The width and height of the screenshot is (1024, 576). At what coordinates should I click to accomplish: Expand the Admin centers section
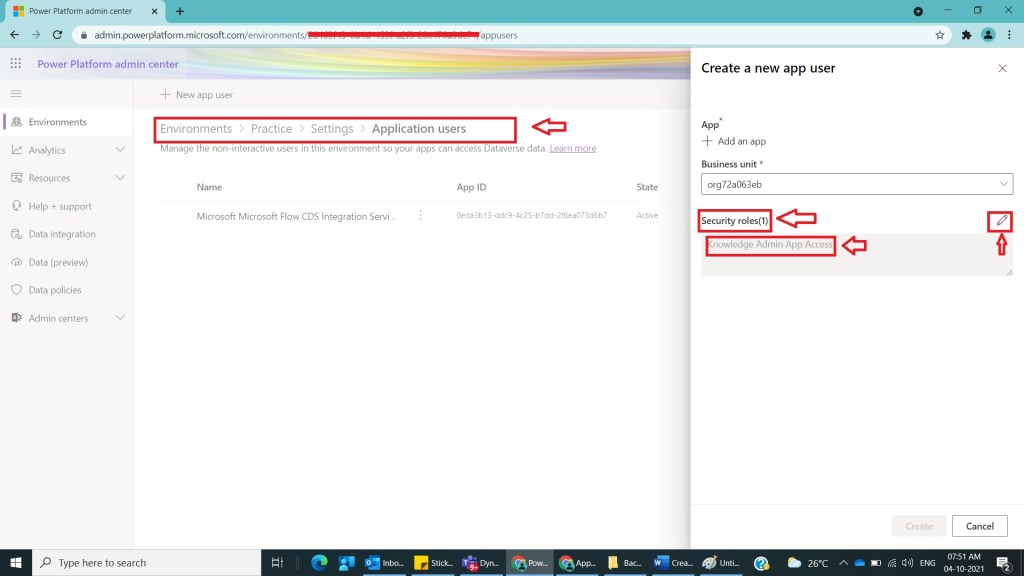click(x=120, y=318)
